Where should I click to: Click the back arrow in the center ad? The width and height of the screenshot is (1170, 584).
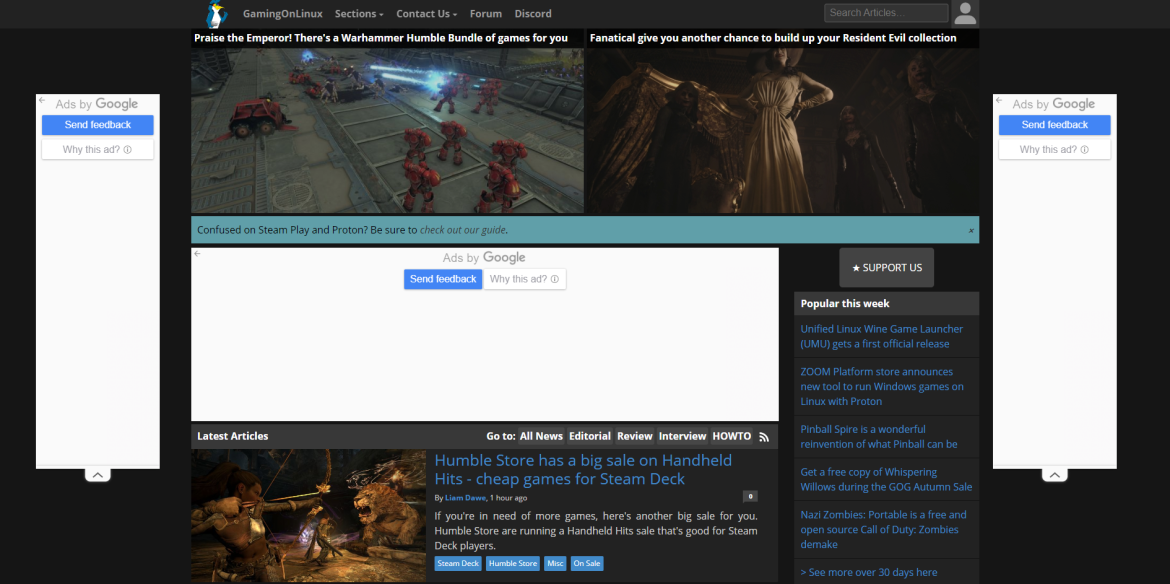click(198, 254)
